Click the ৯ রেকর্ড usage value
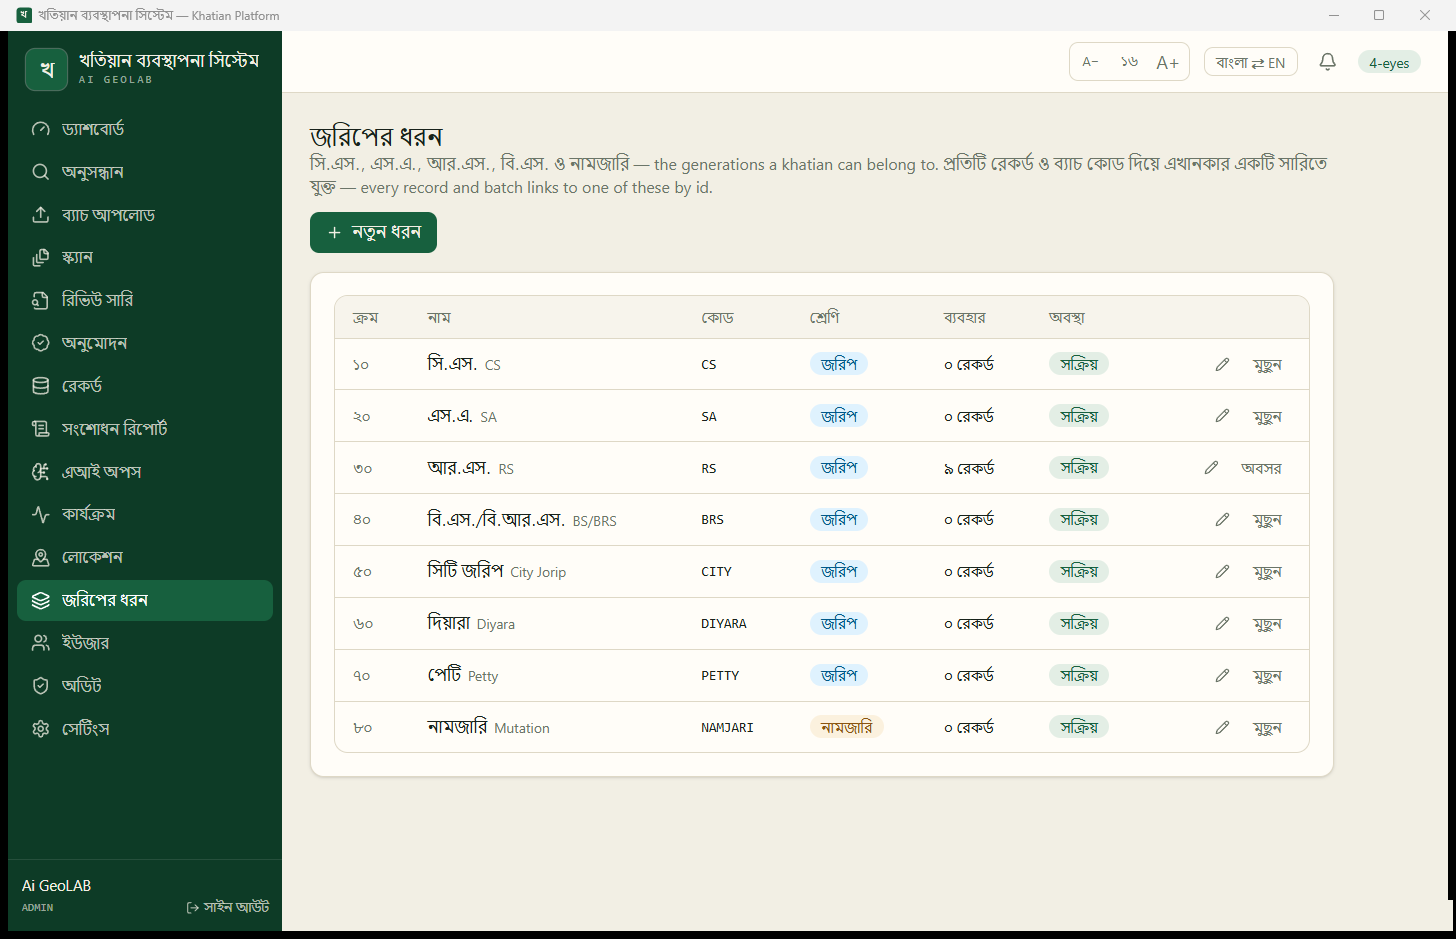Image resolution: width=1456 pixels, height=939 pixels. (969, 468)
